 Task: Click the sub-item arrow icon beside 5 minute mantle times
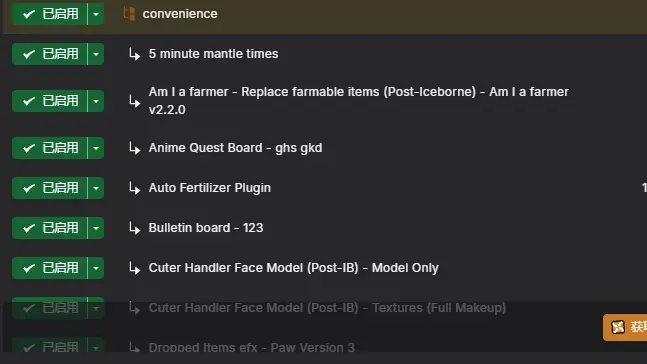[x=135, y=54]
